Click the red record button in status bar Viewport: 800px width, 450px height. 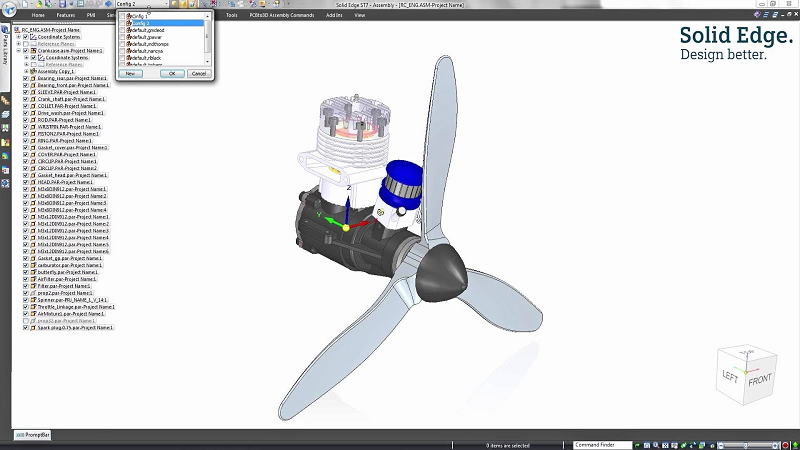[785, 444]
